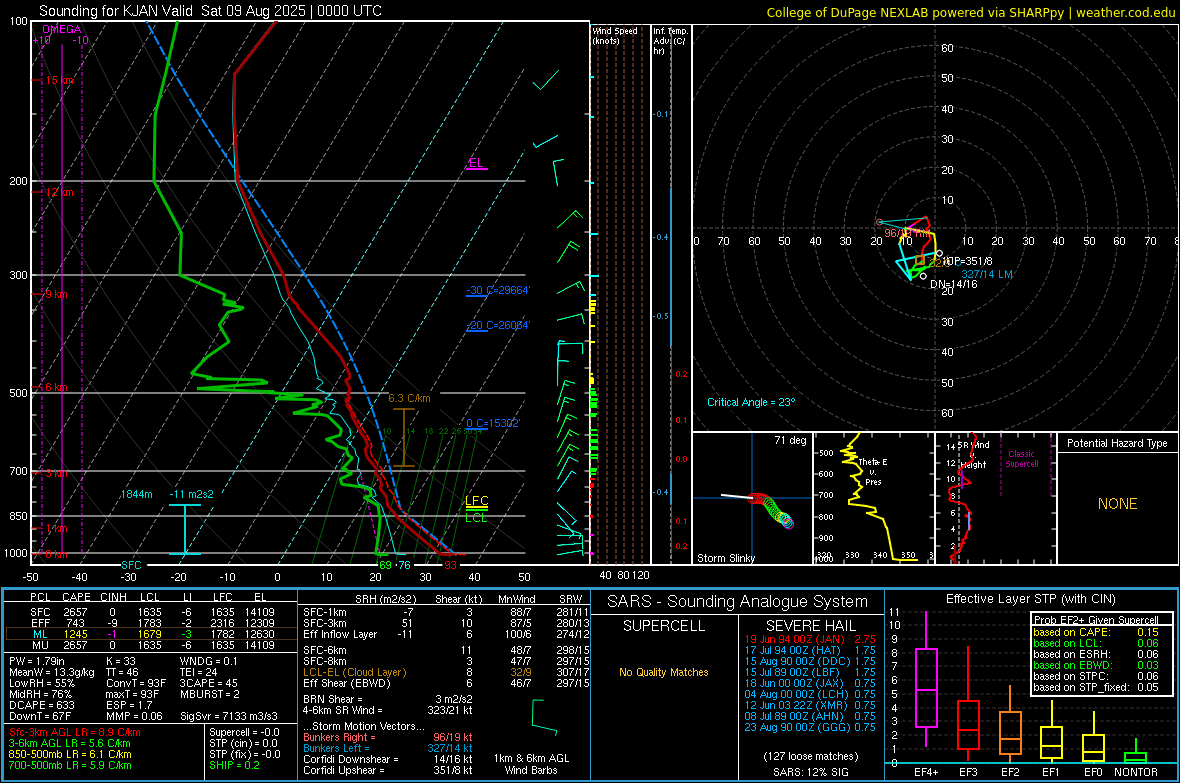Click the 'STP (cin) = 0.0' value

click(x=242, y=743)
